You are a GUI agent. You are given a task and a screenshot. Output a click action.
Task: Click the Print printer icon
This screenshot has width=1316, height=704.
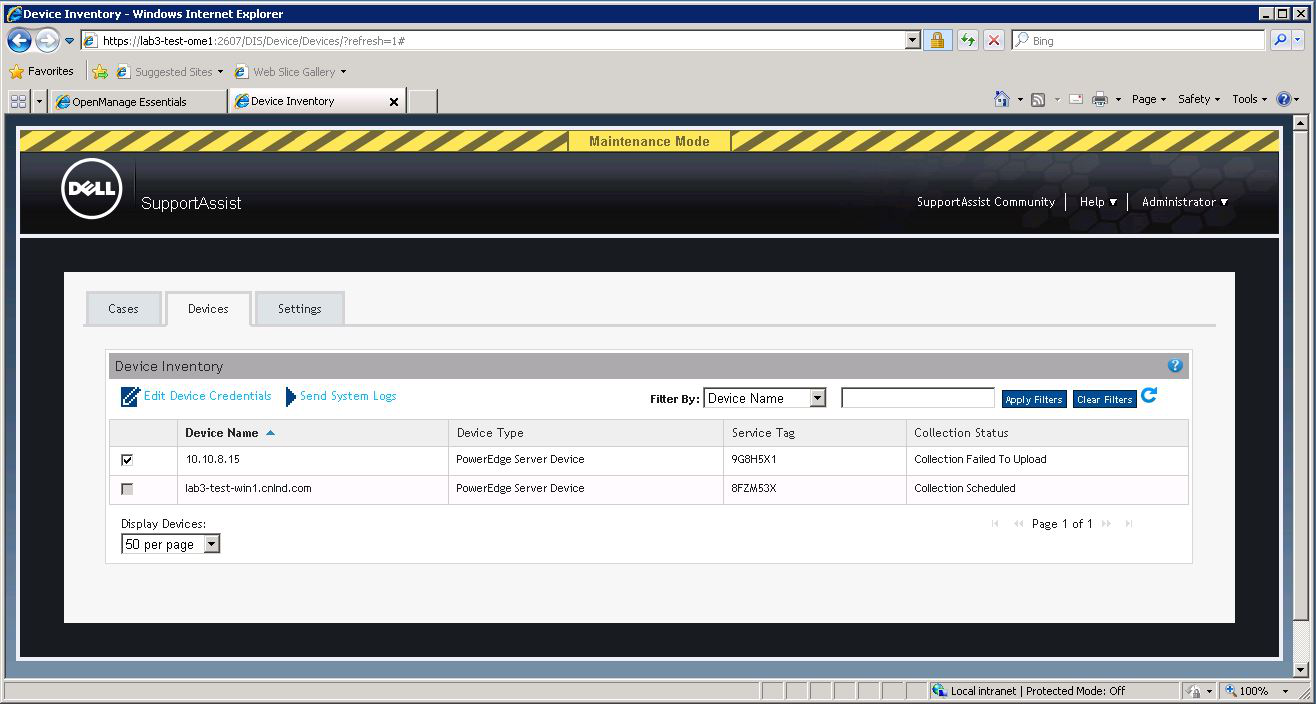click(x=1100, y=100)
